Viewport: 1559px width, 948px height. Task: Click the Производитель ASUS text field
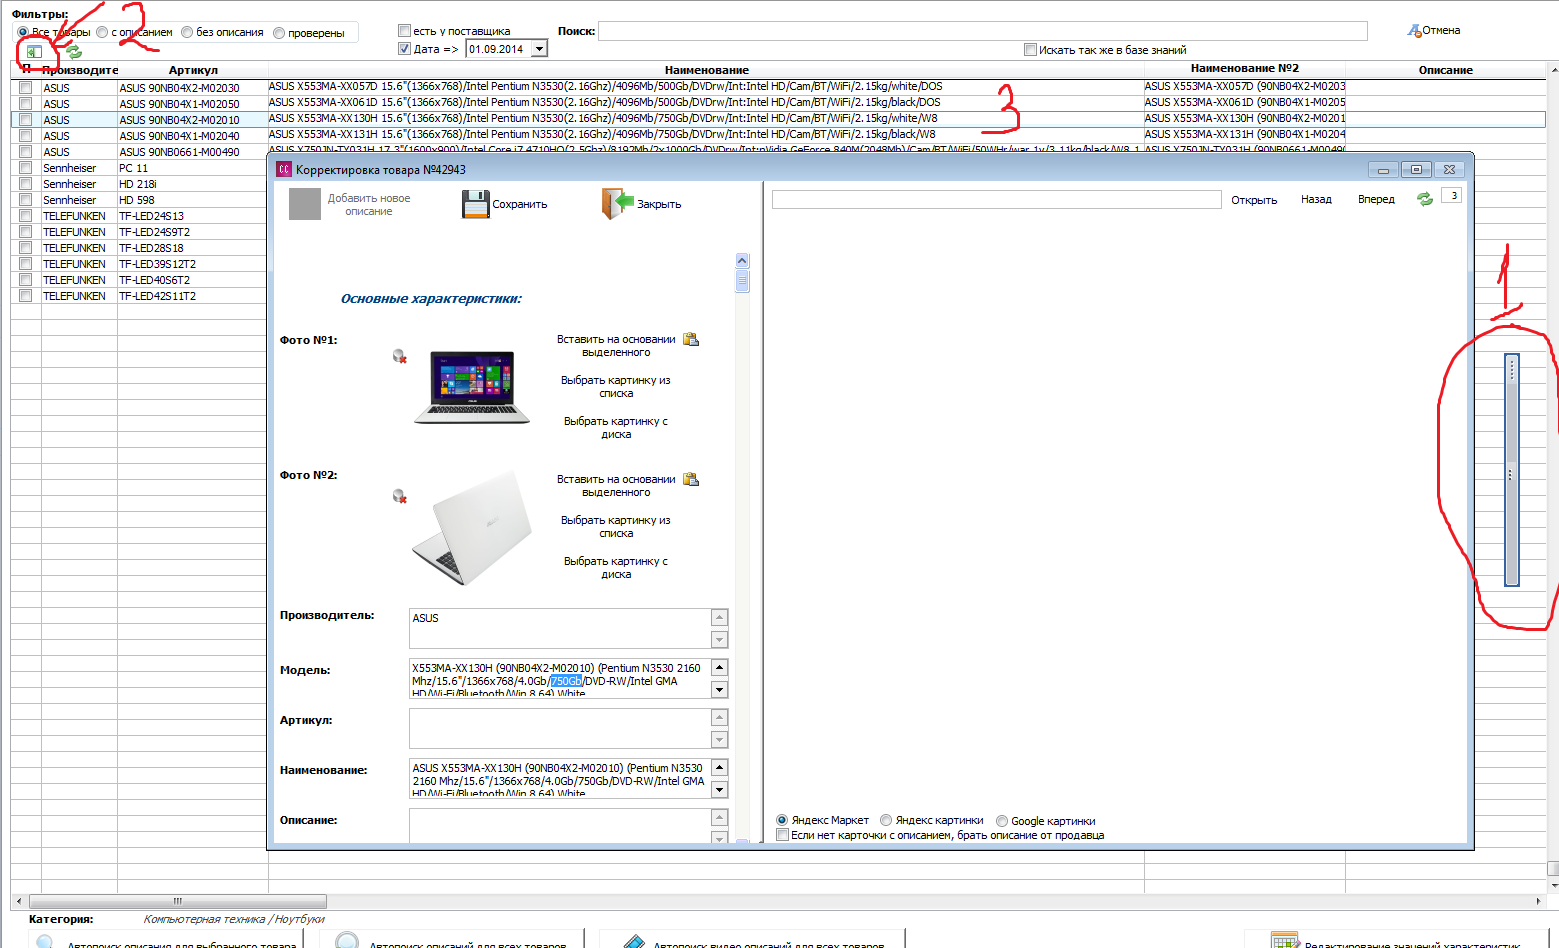click(x=559, y=629)
